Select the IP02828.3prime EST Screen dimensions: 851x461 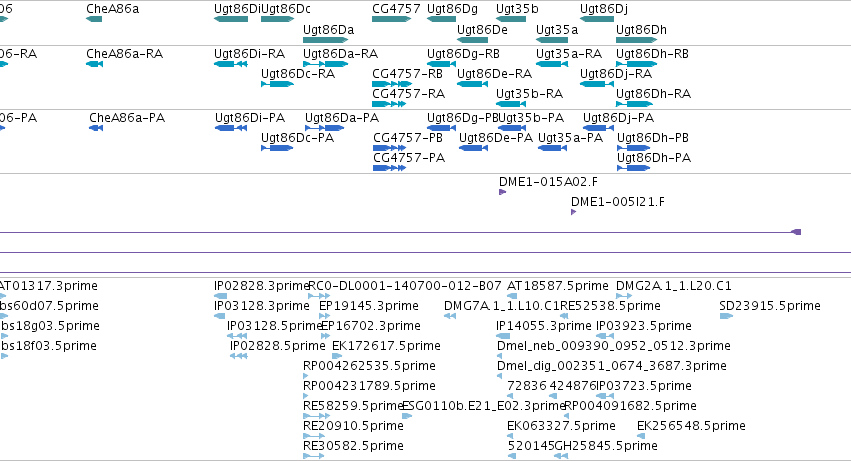(220, 296)
